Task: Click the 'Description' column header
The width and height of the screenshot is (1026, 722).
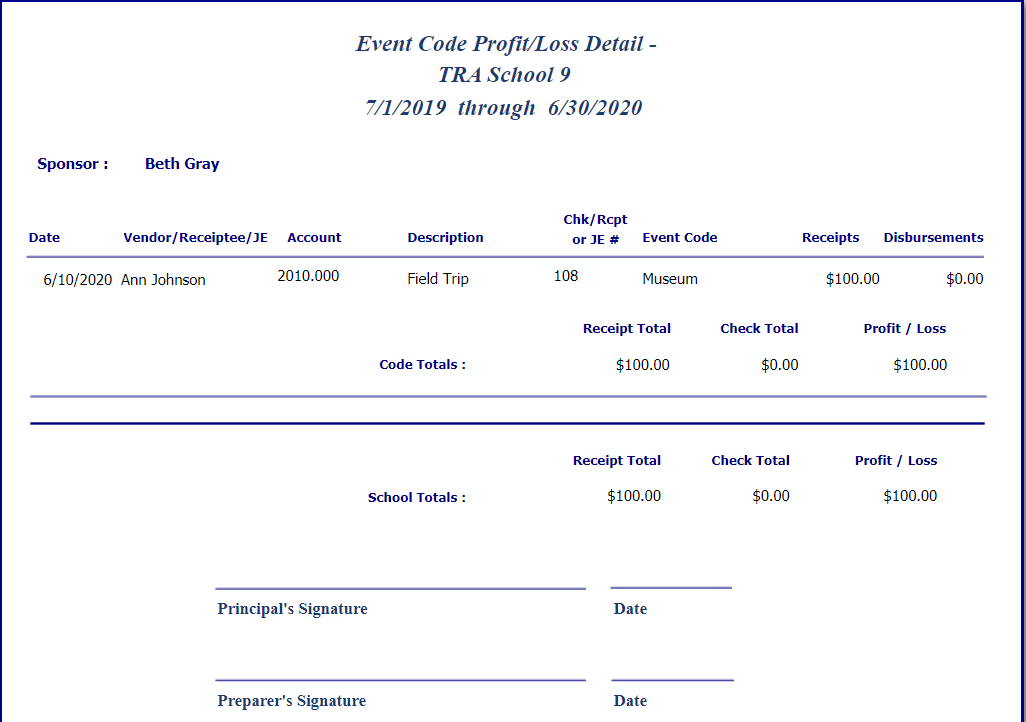Action: point(446,238)
